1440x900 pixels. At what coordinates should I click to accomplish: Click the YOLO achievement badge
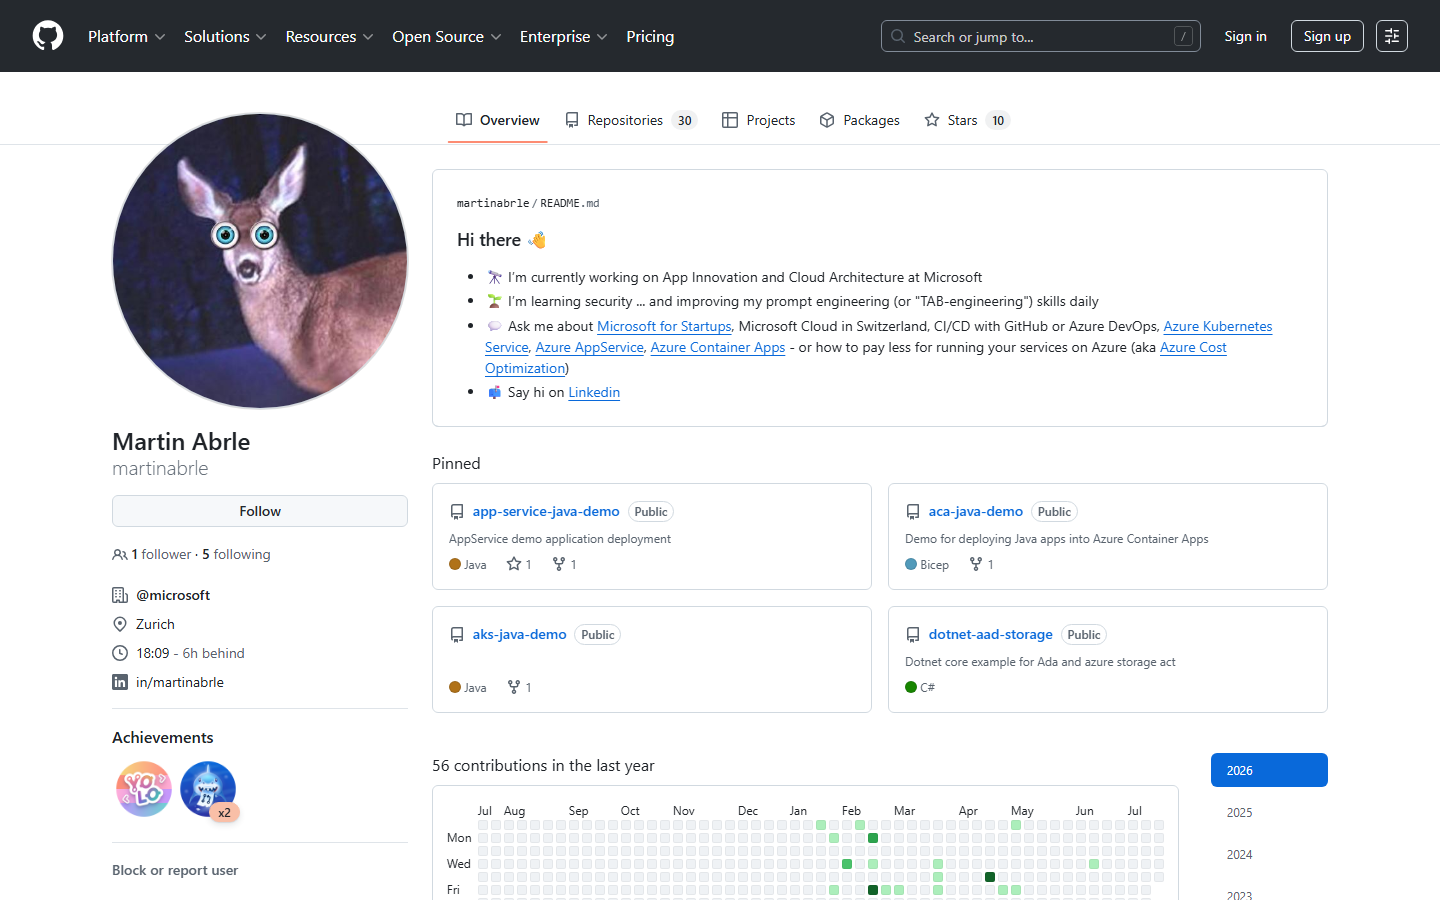pyautogui.click(x=144, y=789)
